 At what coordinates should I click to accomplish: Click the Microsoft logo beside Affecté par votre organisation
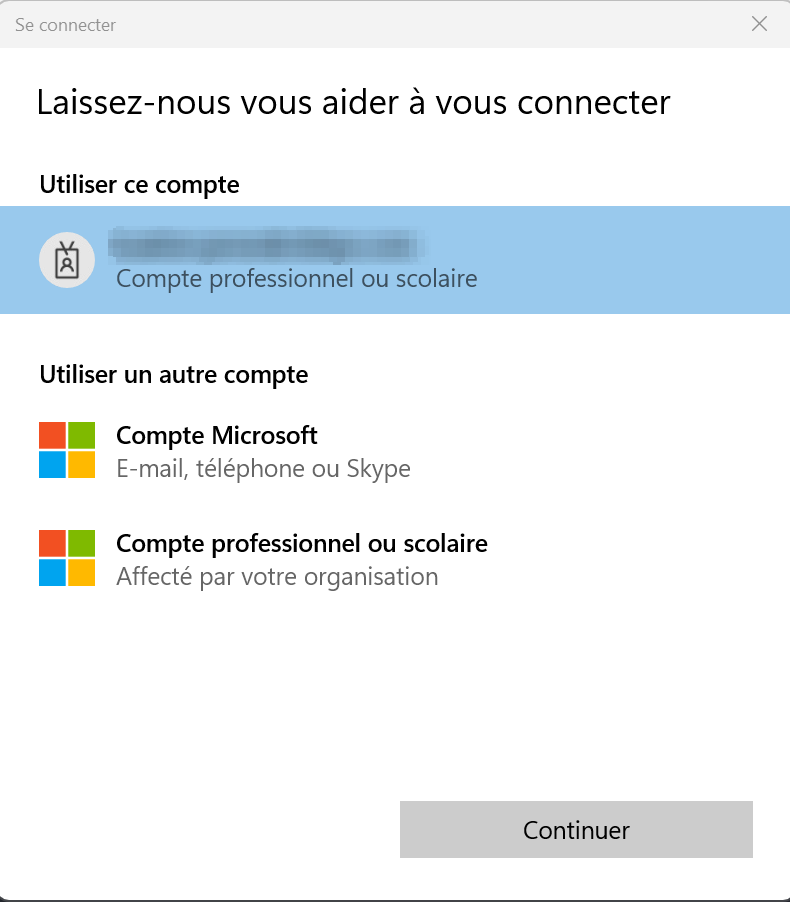tap(67, 558)
